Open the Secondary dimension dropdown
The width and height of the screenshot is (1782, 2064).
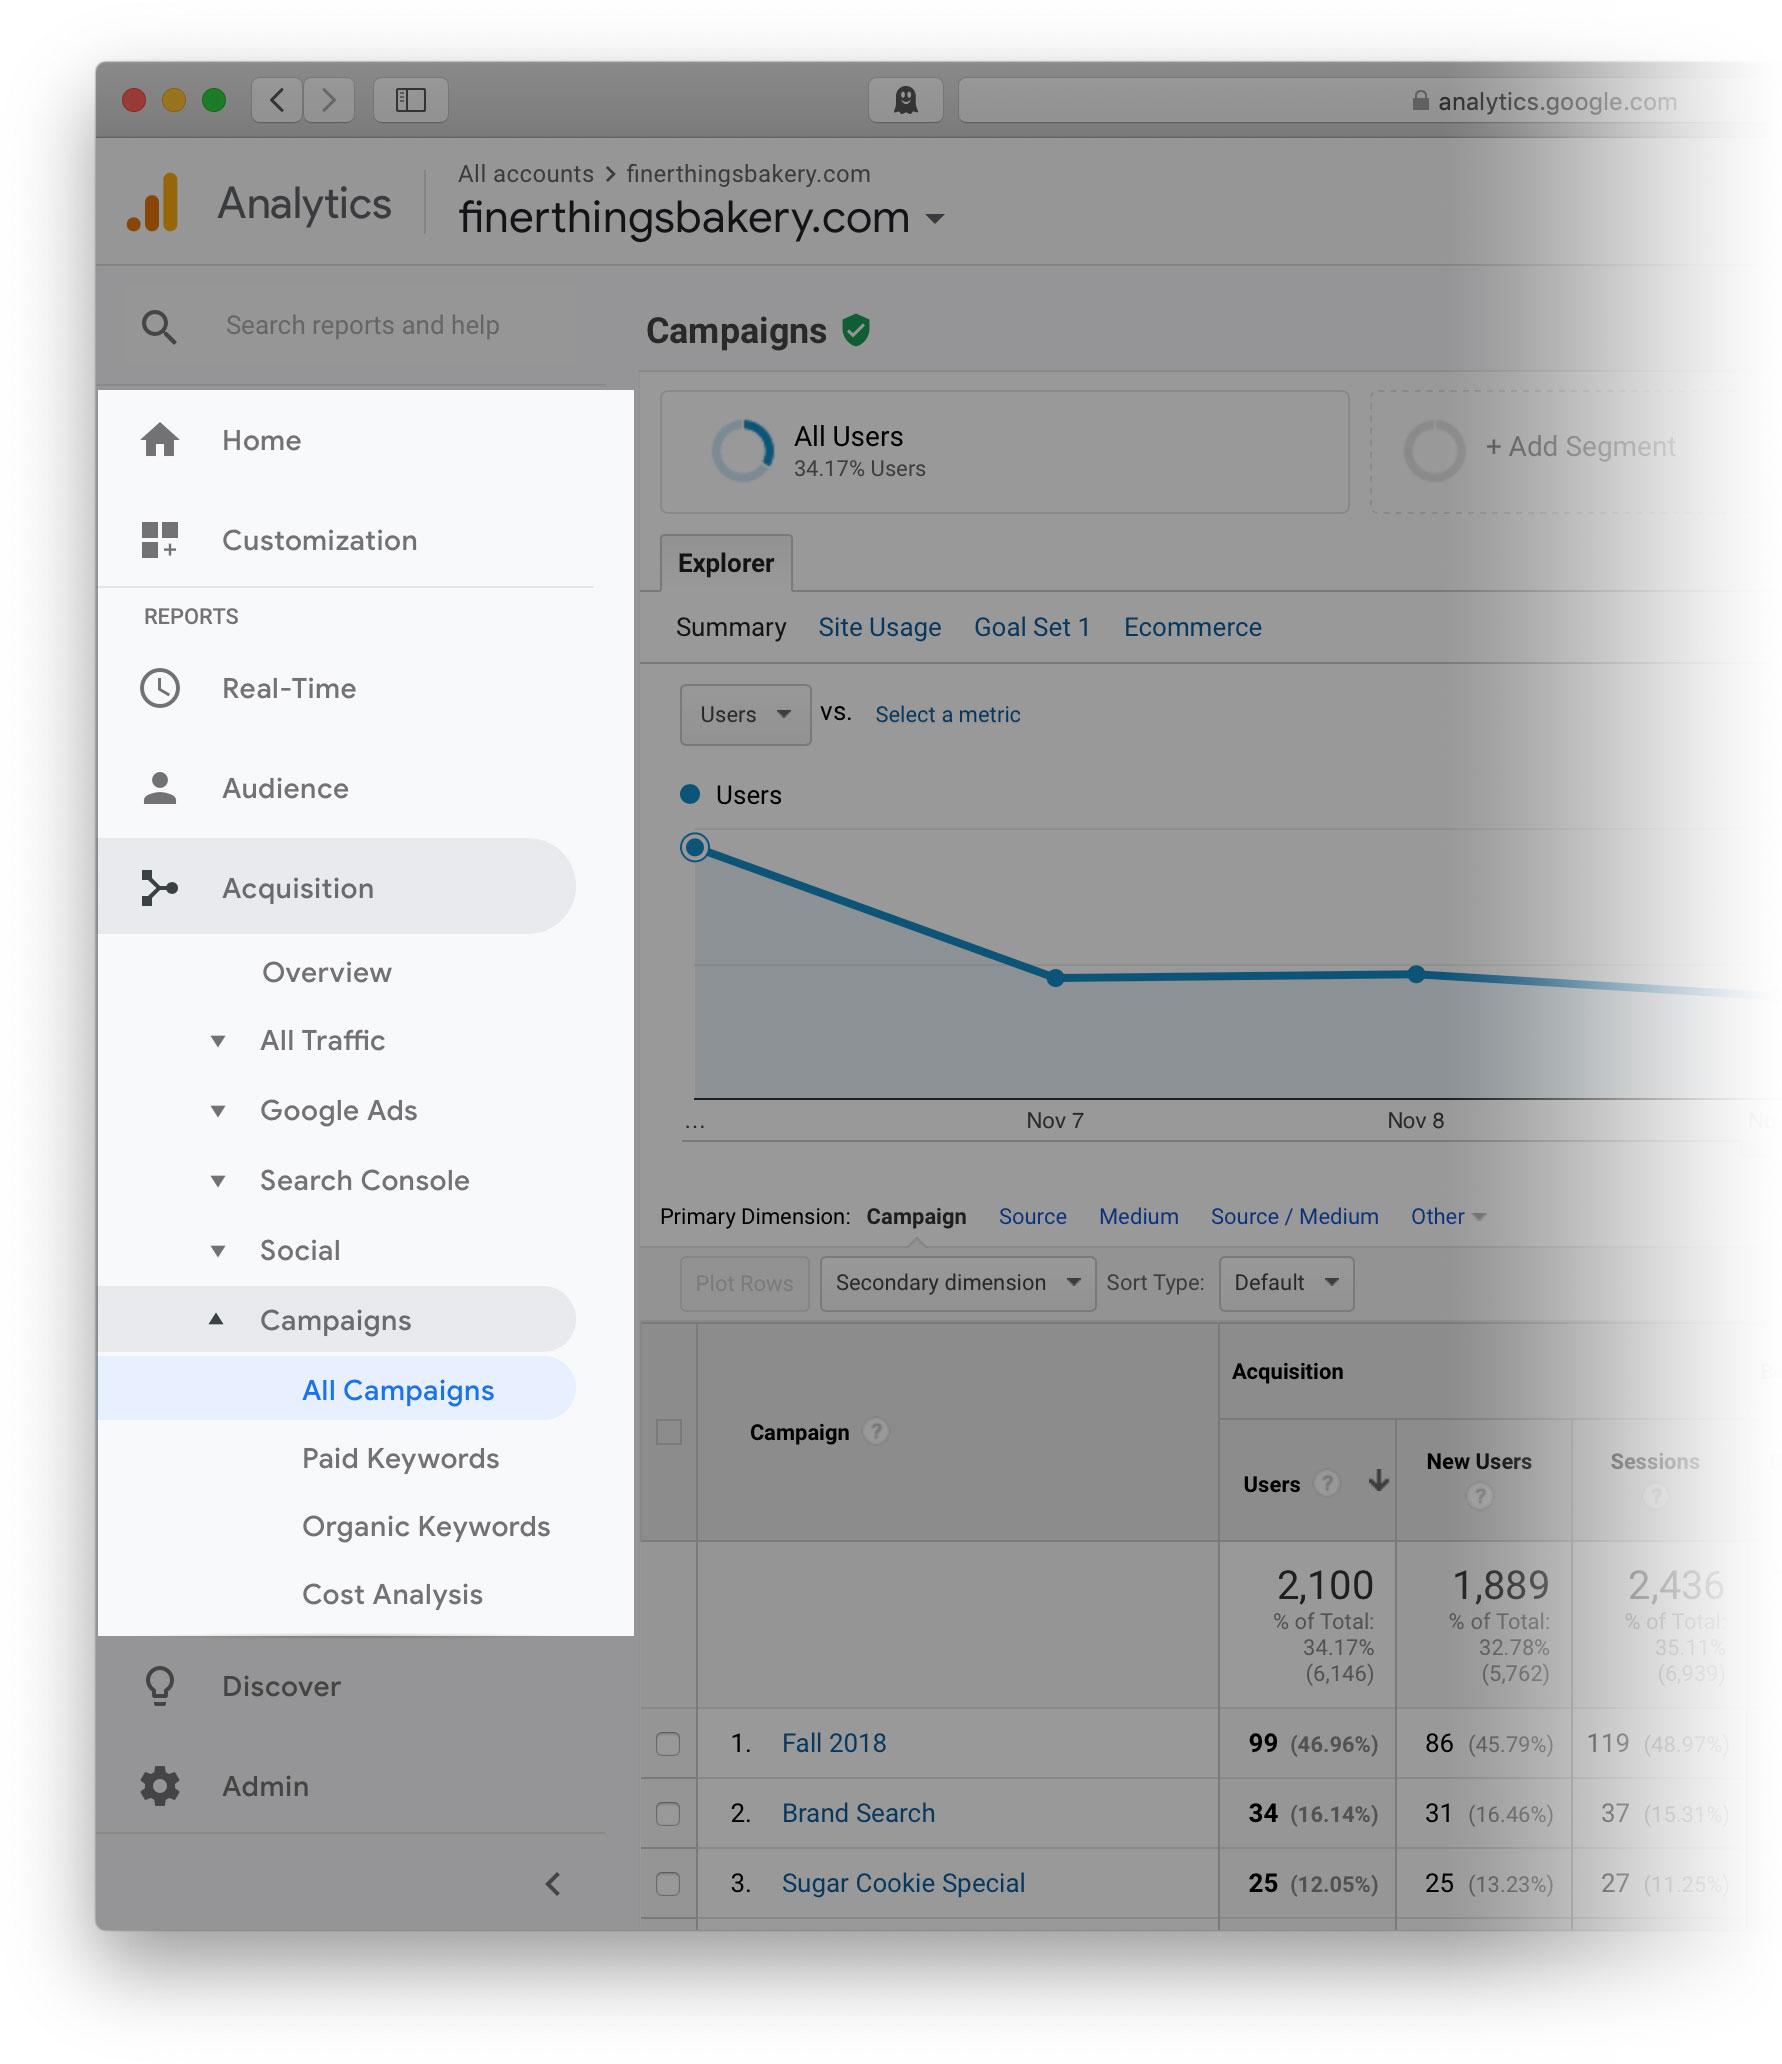[957, 1283]
